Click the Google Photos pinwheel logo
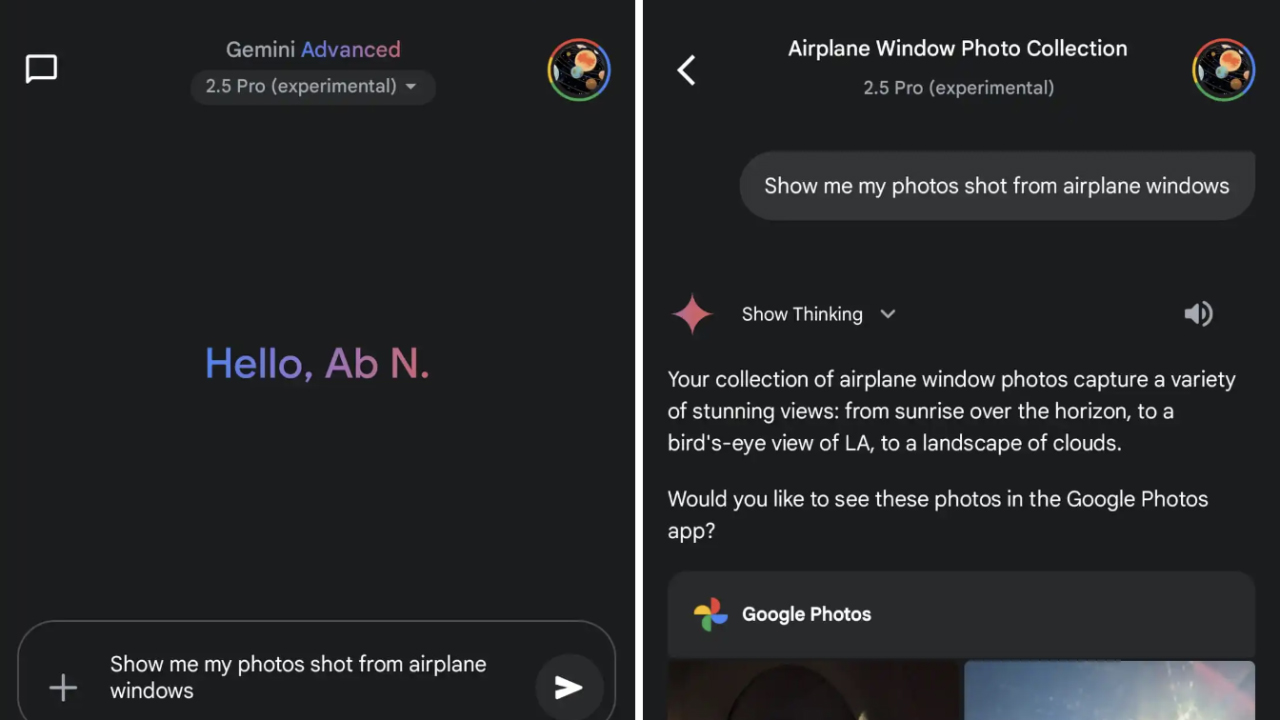Viewport: 1280px width, 720px height. click(x=711, y=614)
